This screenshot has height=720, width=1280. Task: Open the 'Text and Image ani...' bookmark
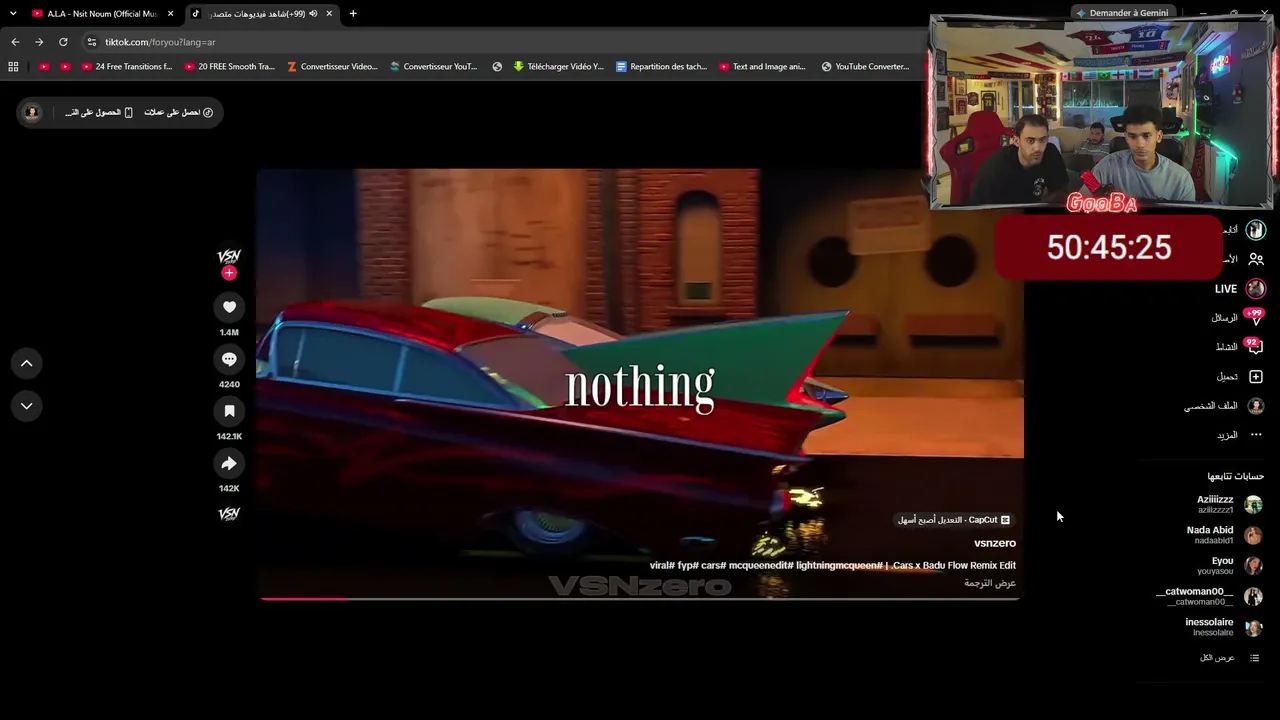(x=762, y=67)
